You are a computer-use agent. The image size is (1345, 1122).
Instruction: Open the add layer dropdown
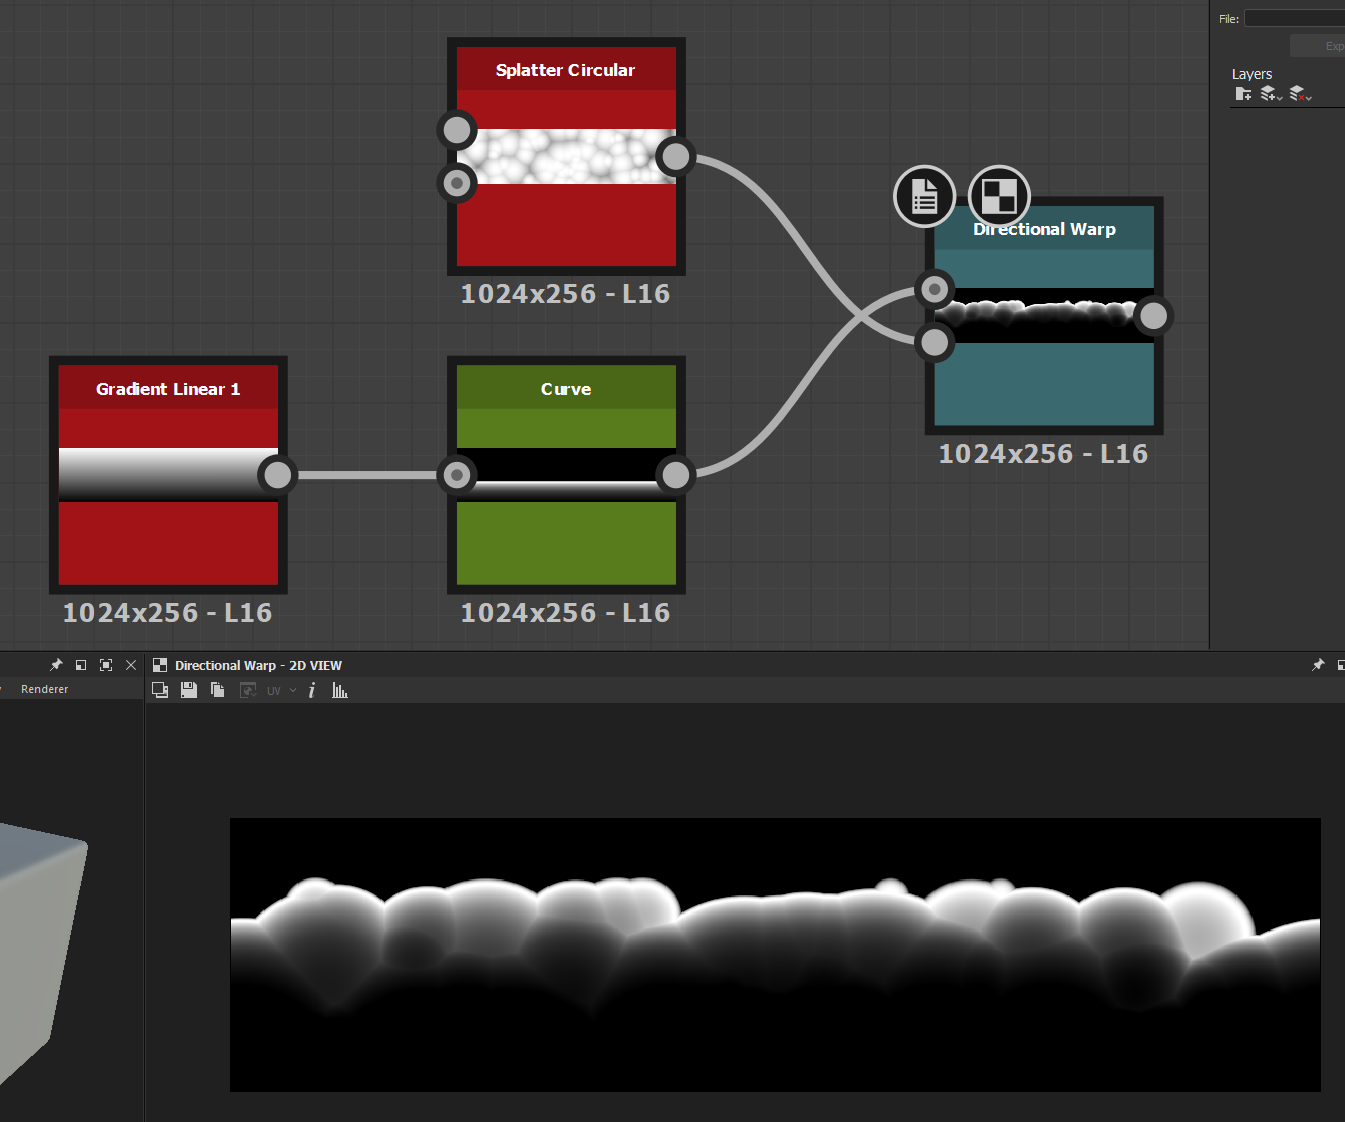(1271, 94)
